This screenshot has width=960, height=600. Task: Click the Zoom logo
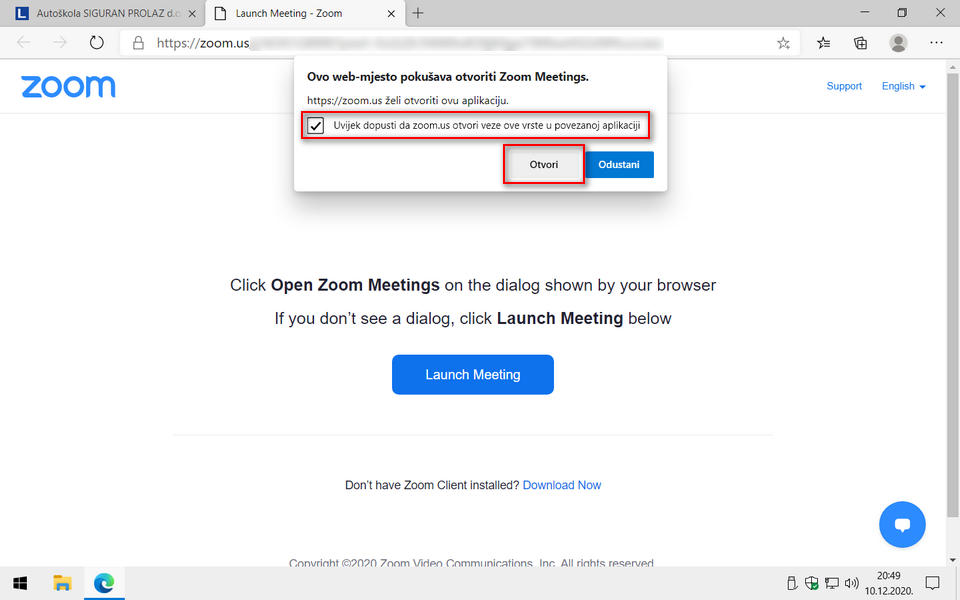[68, 86]
